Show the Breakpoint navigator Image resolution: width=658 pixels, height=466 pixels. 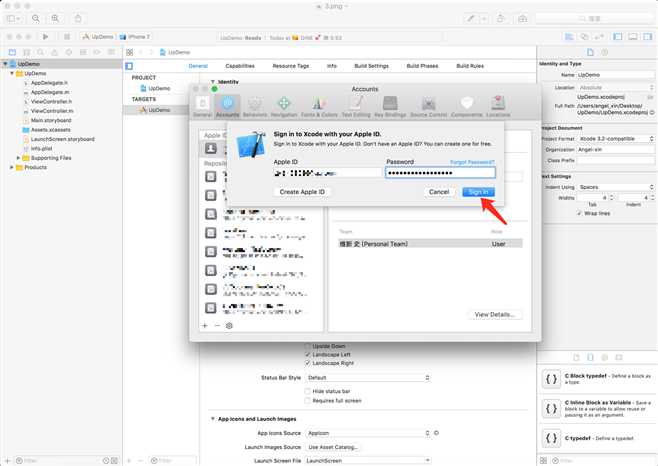coord(97,52)
